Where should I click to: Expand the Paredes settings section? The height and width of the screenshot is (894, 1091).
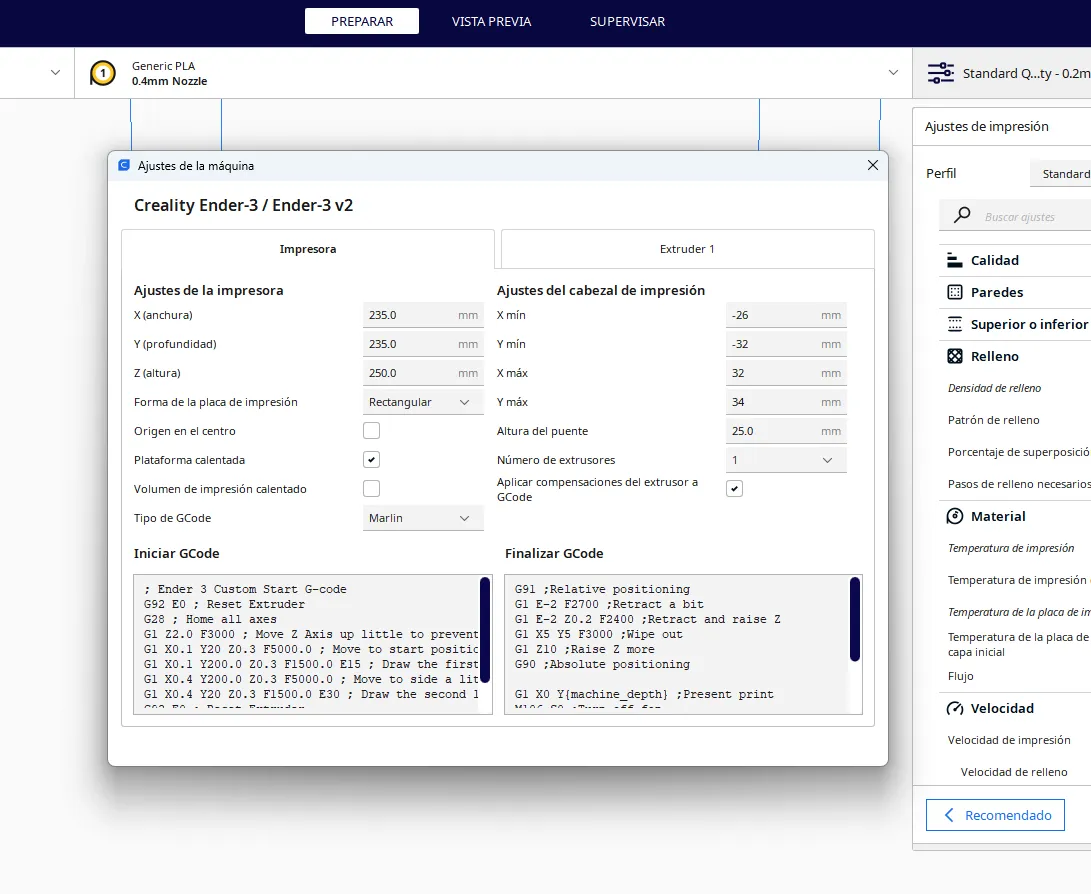(x=1015, y=292)
